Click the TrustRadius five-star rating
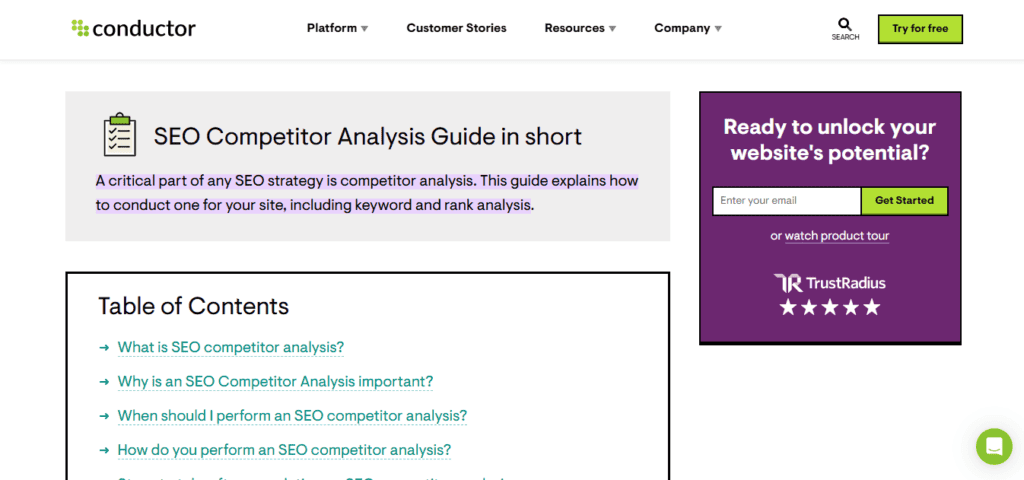The image size is (1024, 480). click(x=829, y=308)
